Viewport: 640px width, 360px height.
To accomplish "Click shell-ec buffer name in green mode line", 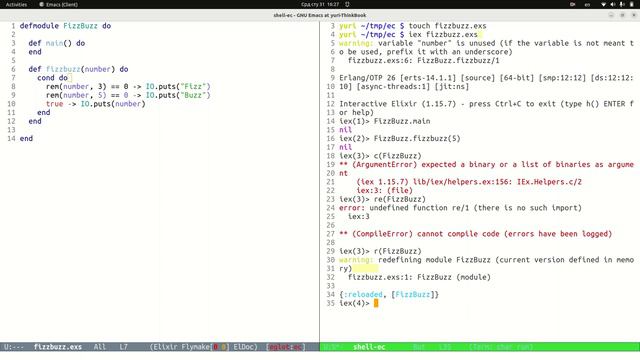I will click(x=369, y=347).
